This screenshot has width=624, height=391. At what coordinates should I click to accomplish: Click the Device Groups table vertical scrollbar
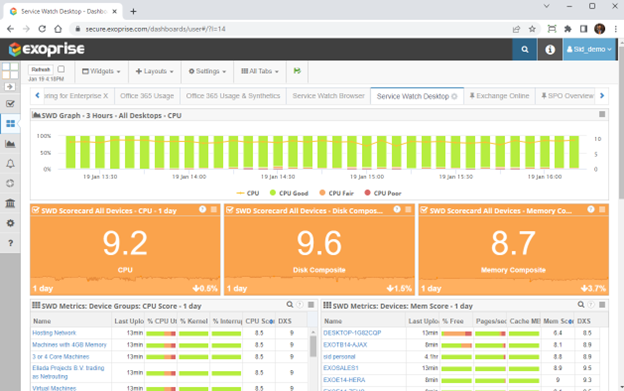[313, 346]
